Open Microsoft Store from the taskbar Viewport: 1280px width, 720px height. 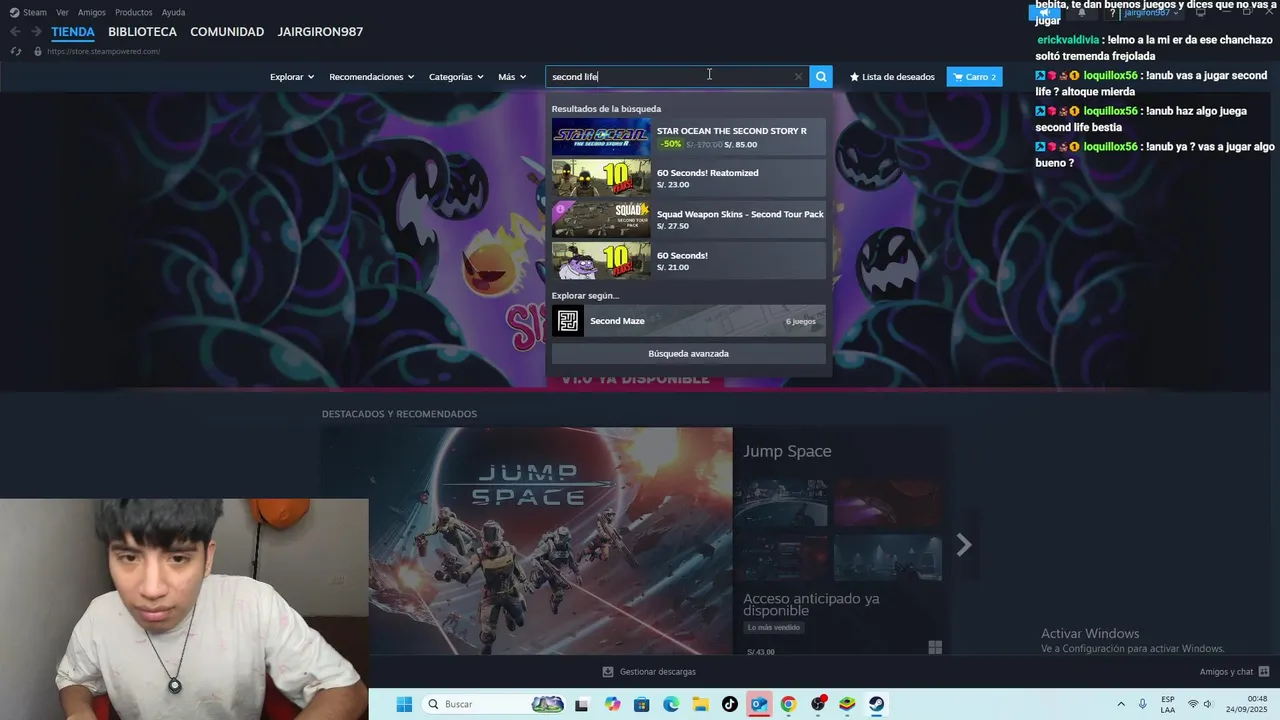coord(642,704)
